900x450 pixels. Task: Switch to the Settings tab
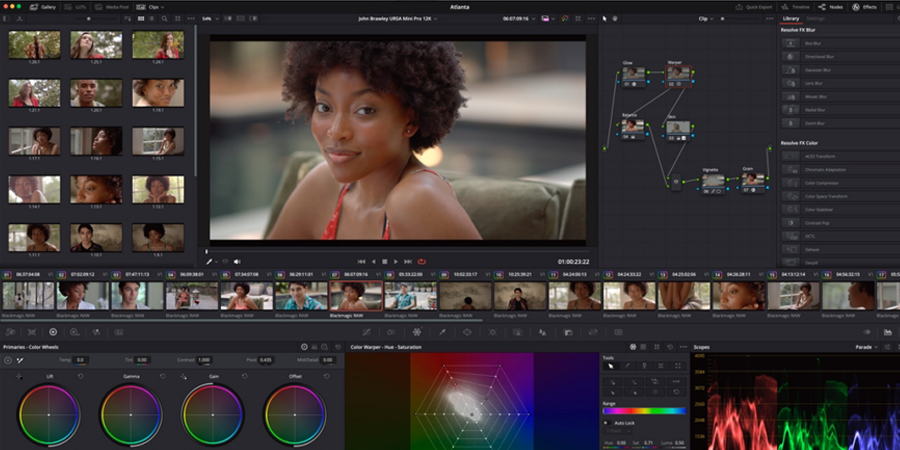[x=815, y=18]
